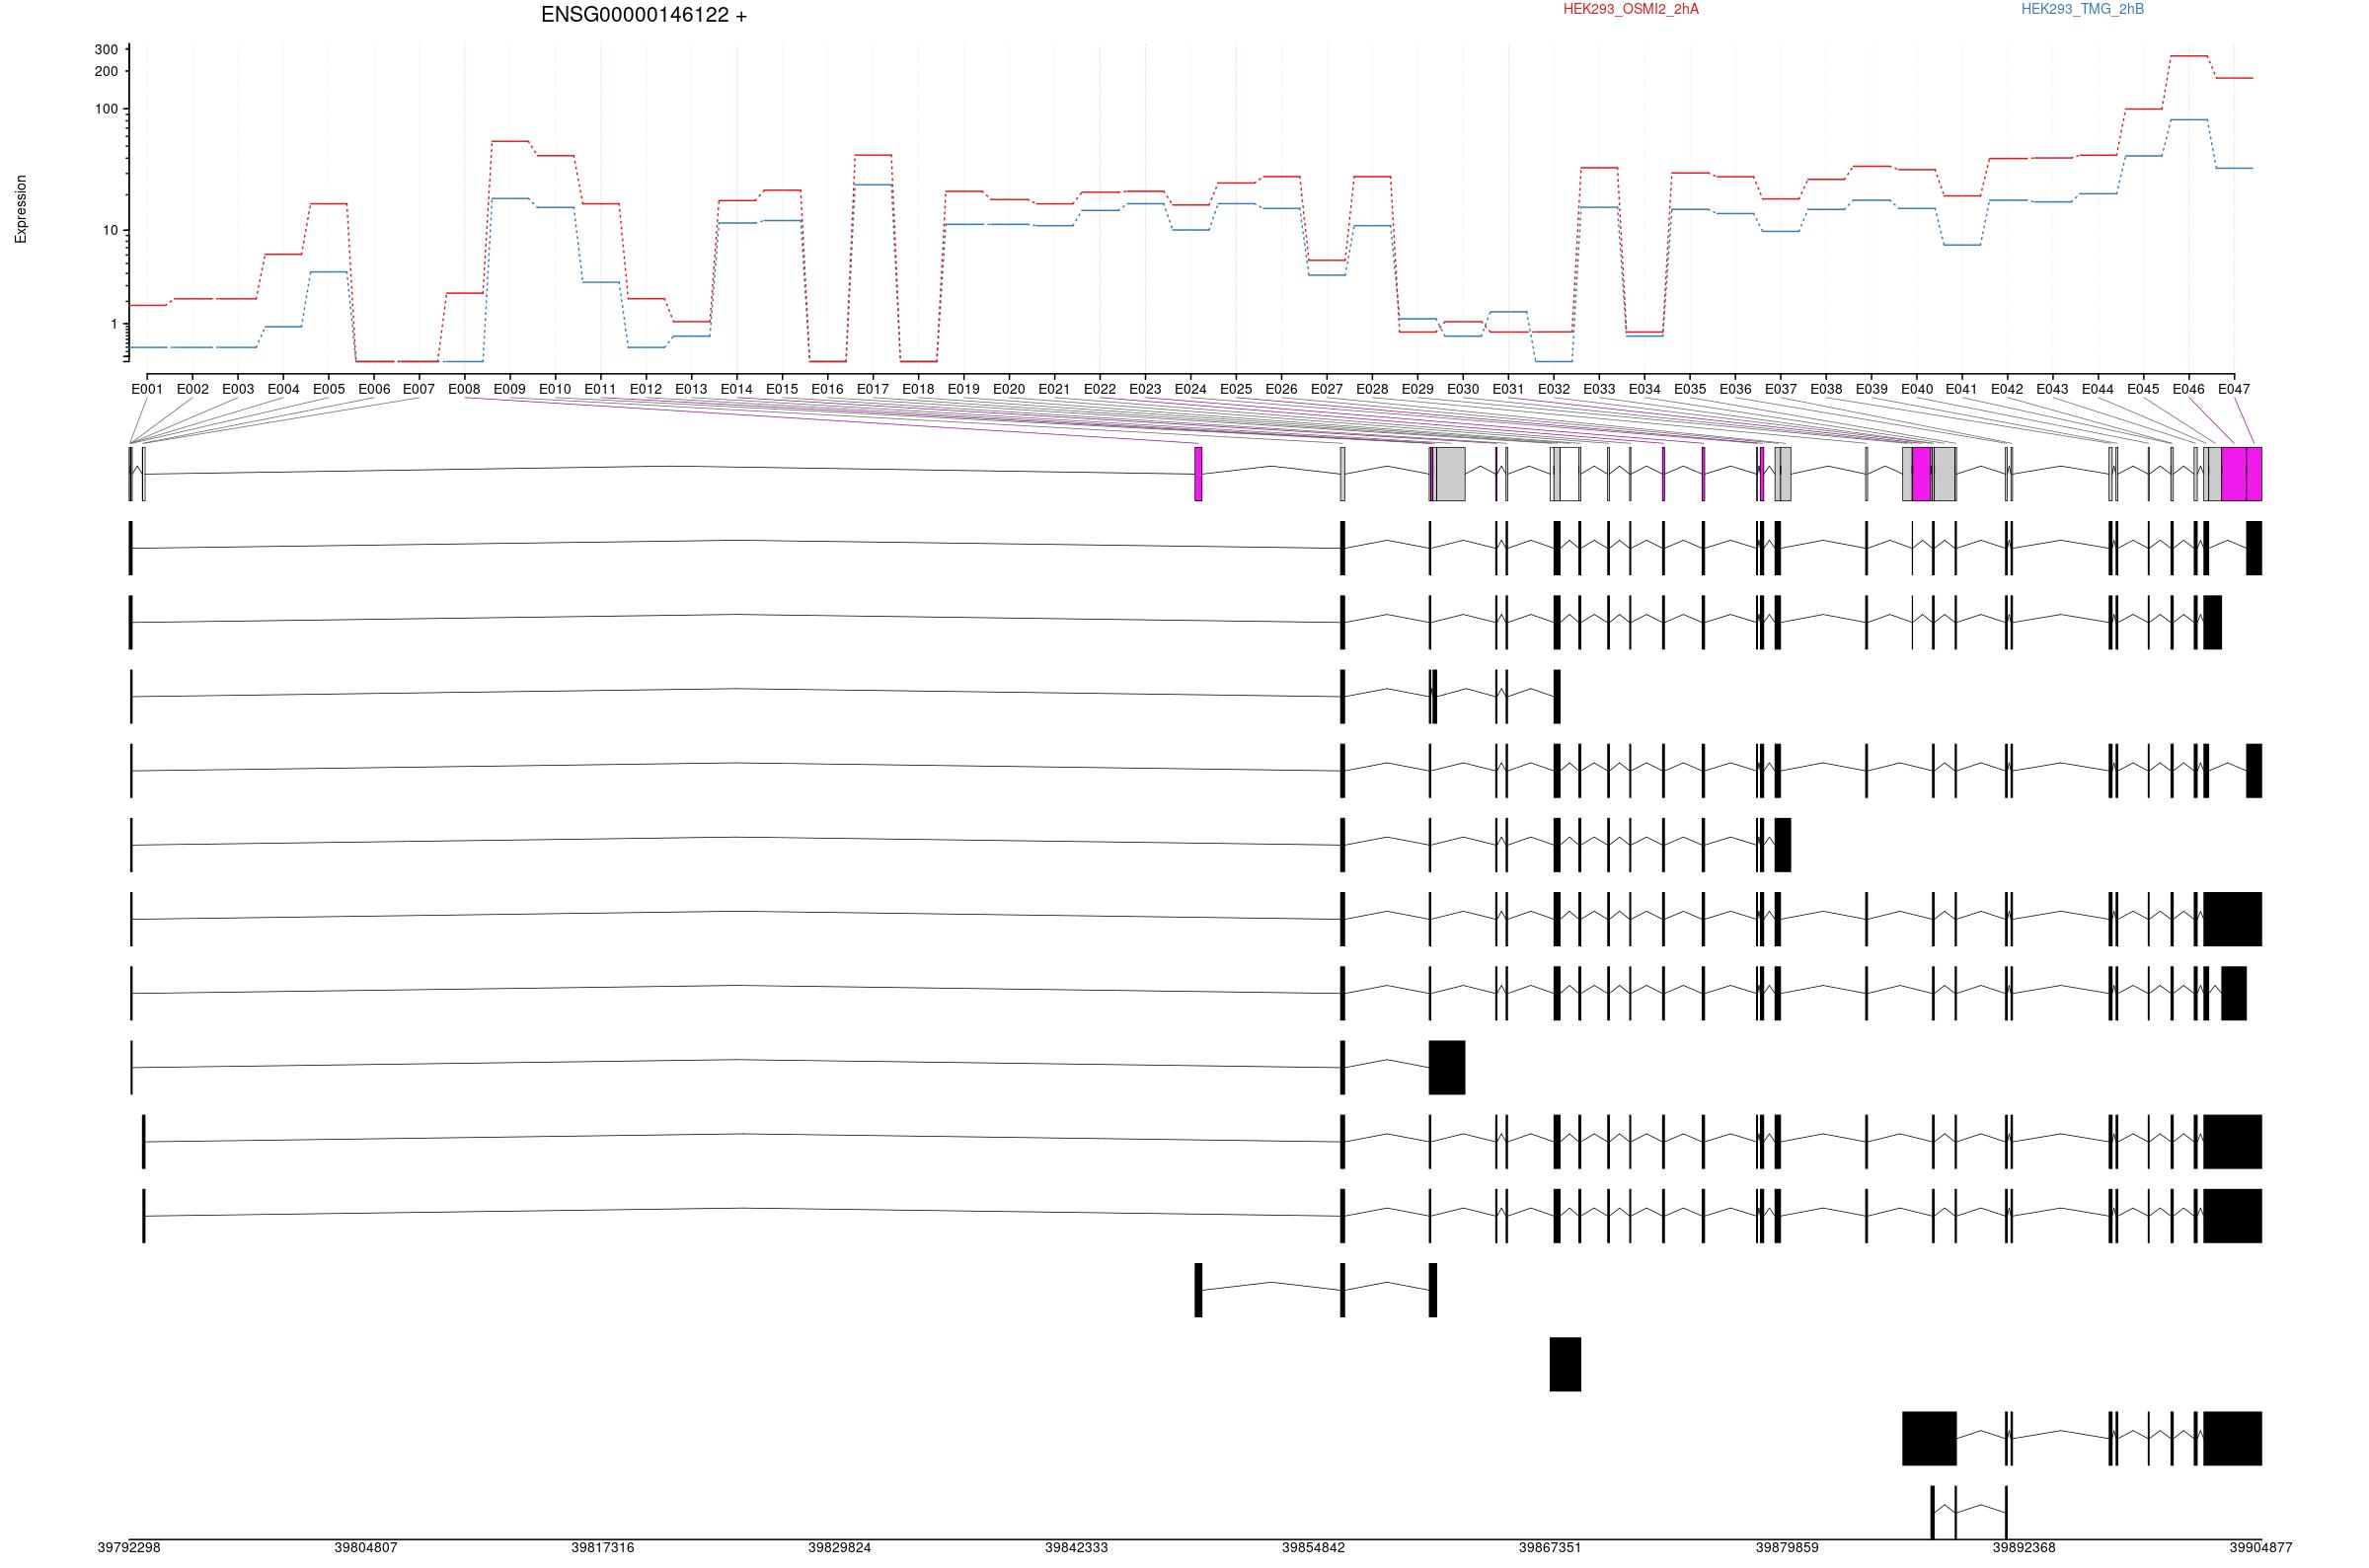Click exon label E046
Image resolution: width=2369 pixels, height=1568 pixels.
pyautogui.click(x=2188, y=389)
